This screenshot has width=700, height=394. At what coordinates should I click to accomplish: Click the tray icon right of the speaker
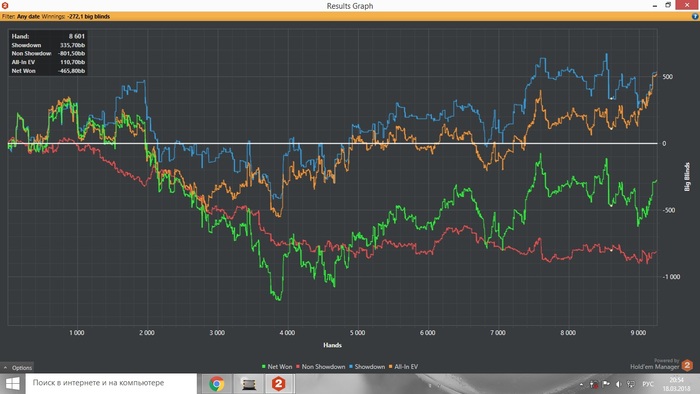[630, 384]
